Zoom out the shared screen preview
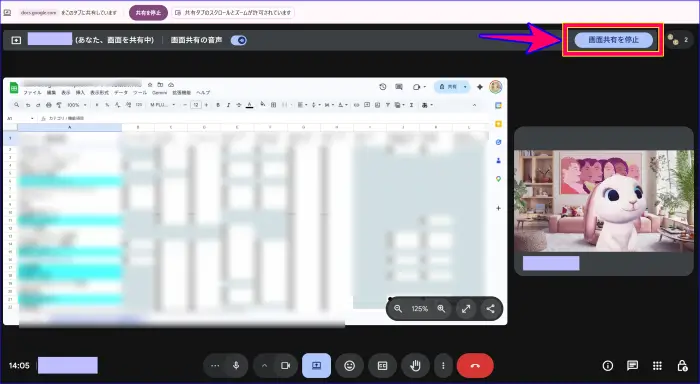Image resolution: width=700 pixels, height=384 pixels. (398, 309)
